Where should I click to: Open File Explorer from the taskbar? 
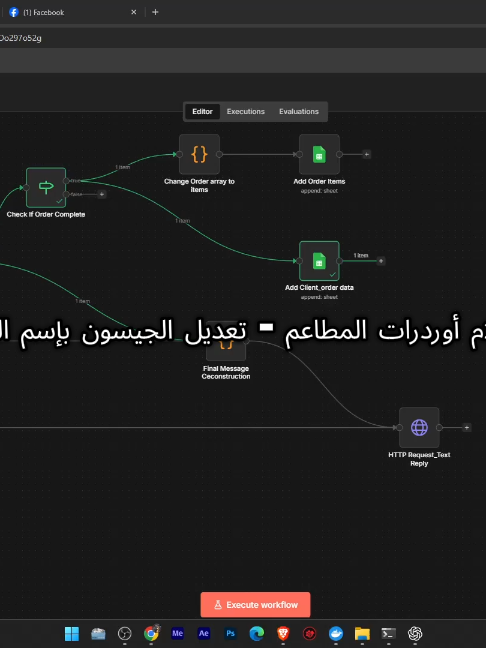[362, 634]
